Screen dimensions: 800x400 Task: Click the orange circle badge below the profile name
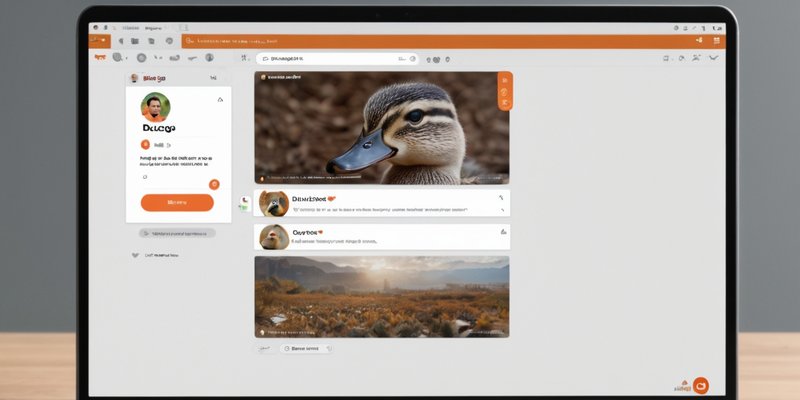point(145,144)
